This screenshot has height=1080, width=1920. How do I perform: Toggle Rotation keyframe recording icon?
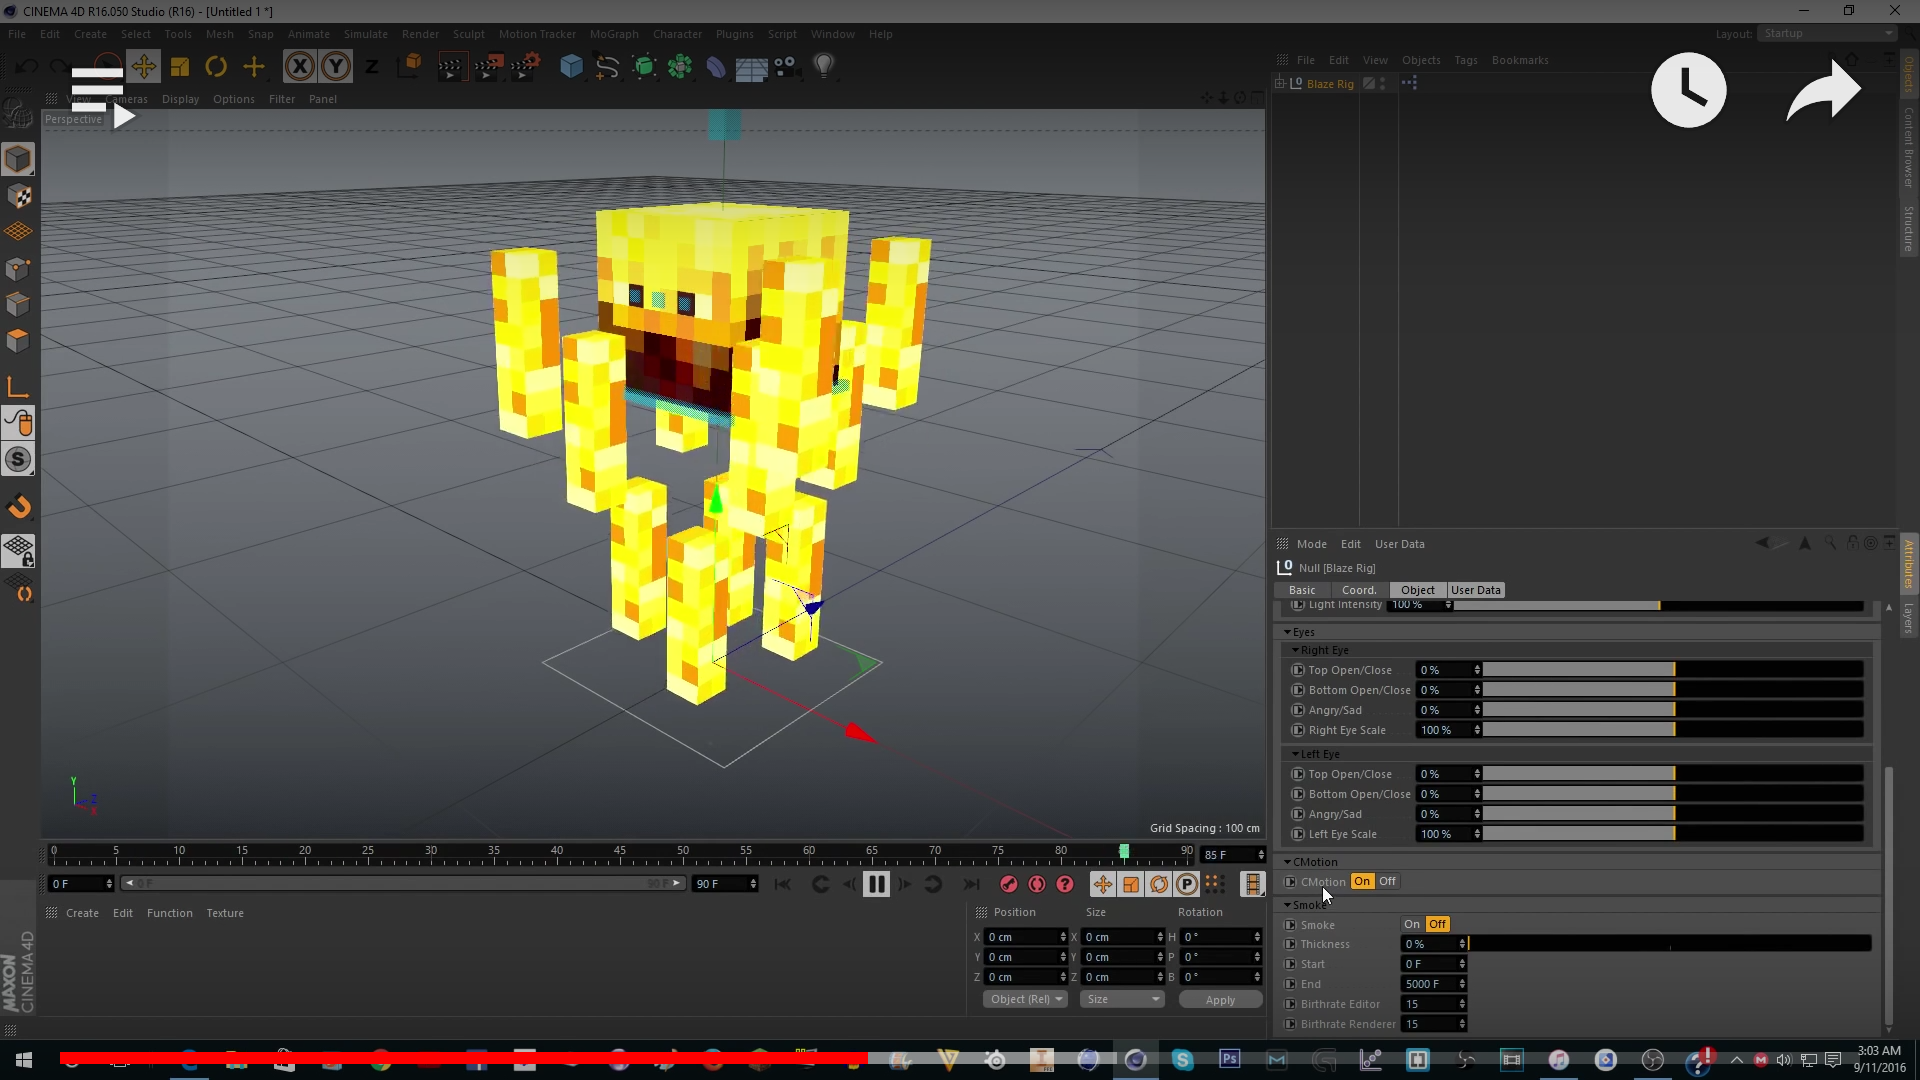1158,884
